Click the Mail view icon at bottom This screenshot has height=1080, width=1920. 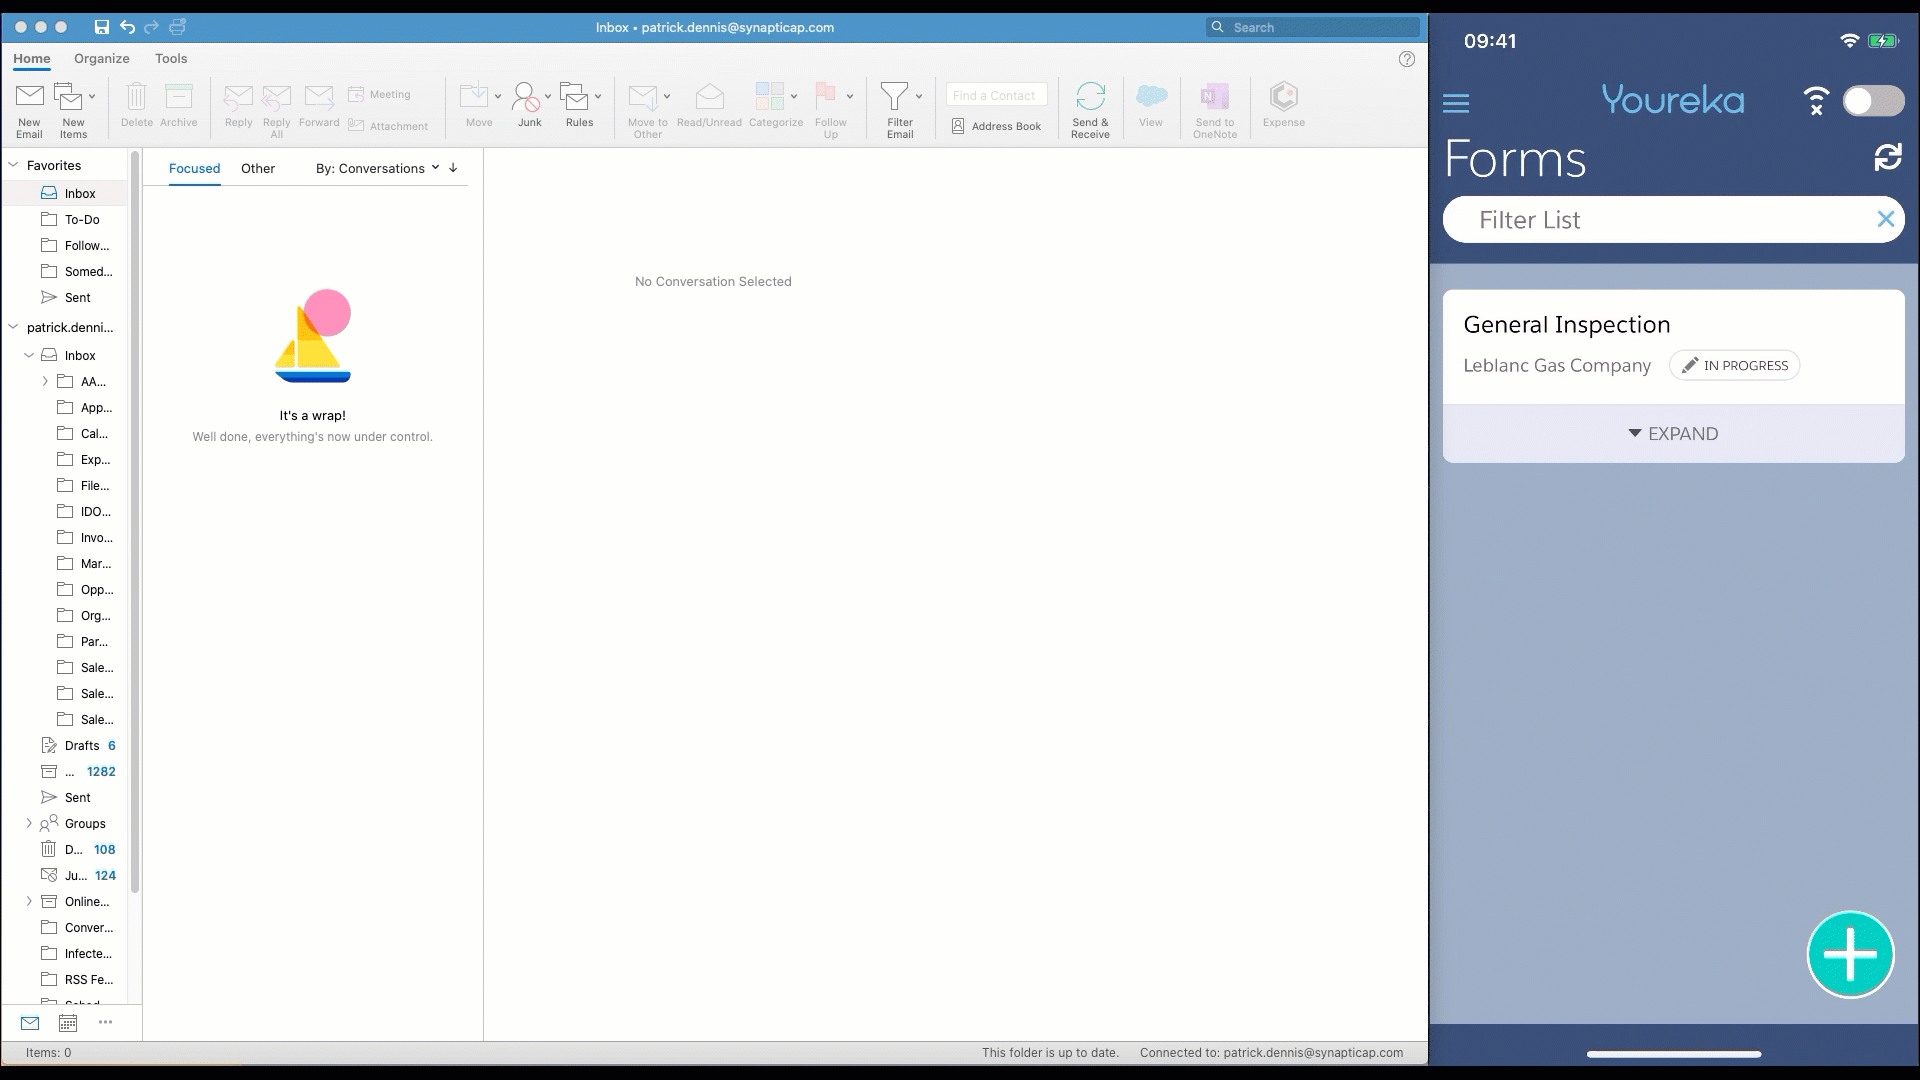pyautogui.click(x=30, y=1022)
